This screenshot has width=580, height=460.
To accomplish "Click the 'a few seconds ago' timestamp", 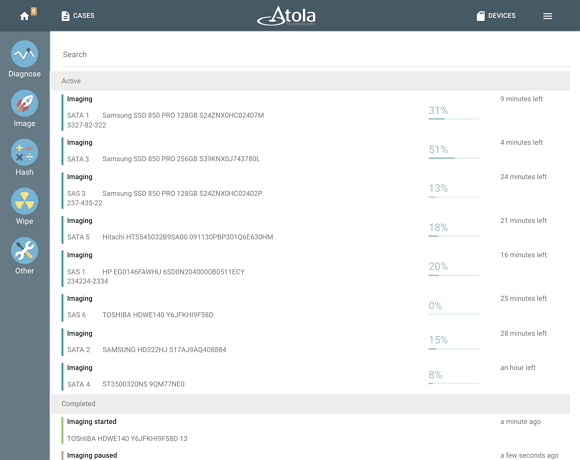I will click(529, 455).
